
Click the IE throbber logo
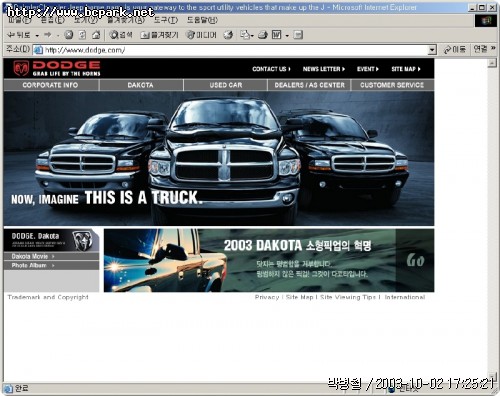[486, 21]
